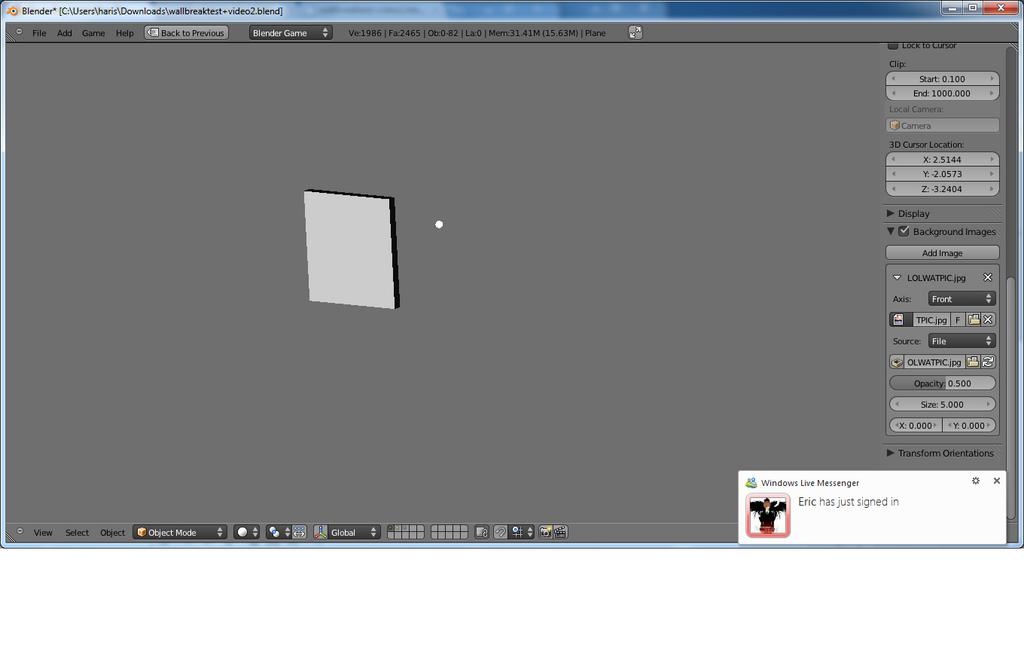This screenshot has height=654, width=1024.
Task: Adjust the Opacity 0.500 slider
Action: point(942,383)
